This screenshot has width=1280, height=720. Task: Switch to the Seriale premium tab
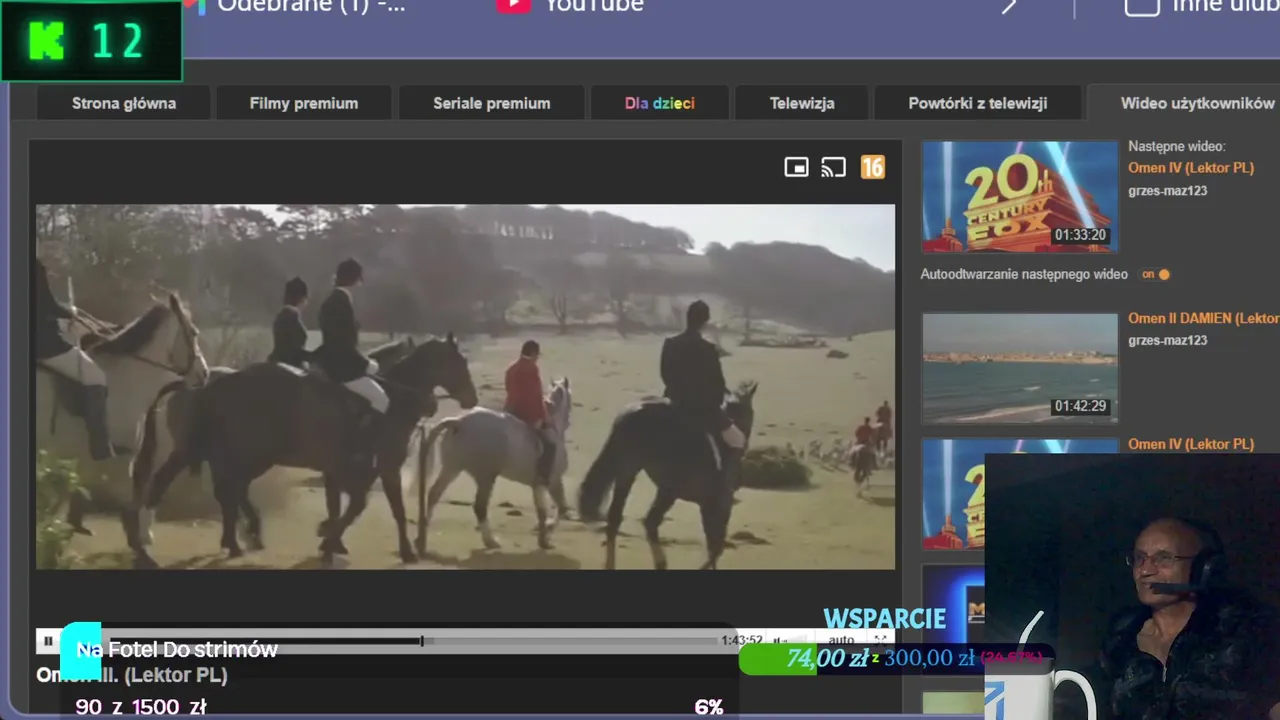(x=492, y=103)
